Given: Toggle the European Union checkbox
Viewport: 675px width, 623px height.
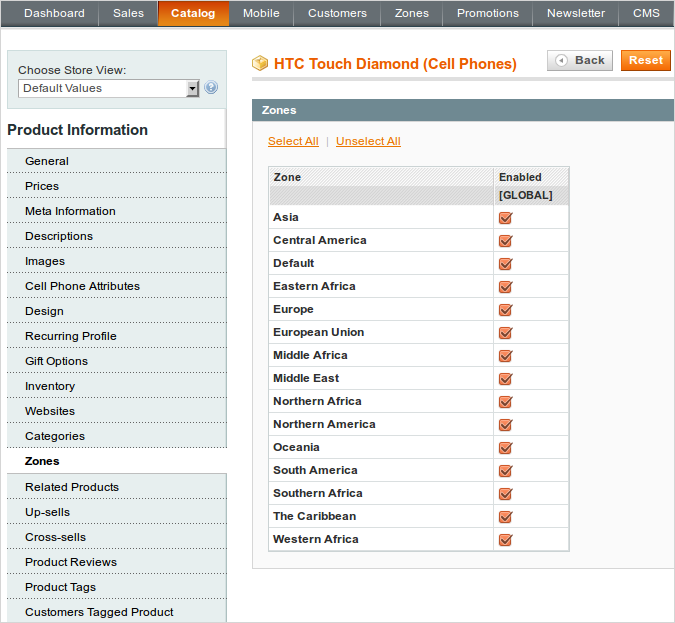Looking at the screenshot, I should 505,333.
